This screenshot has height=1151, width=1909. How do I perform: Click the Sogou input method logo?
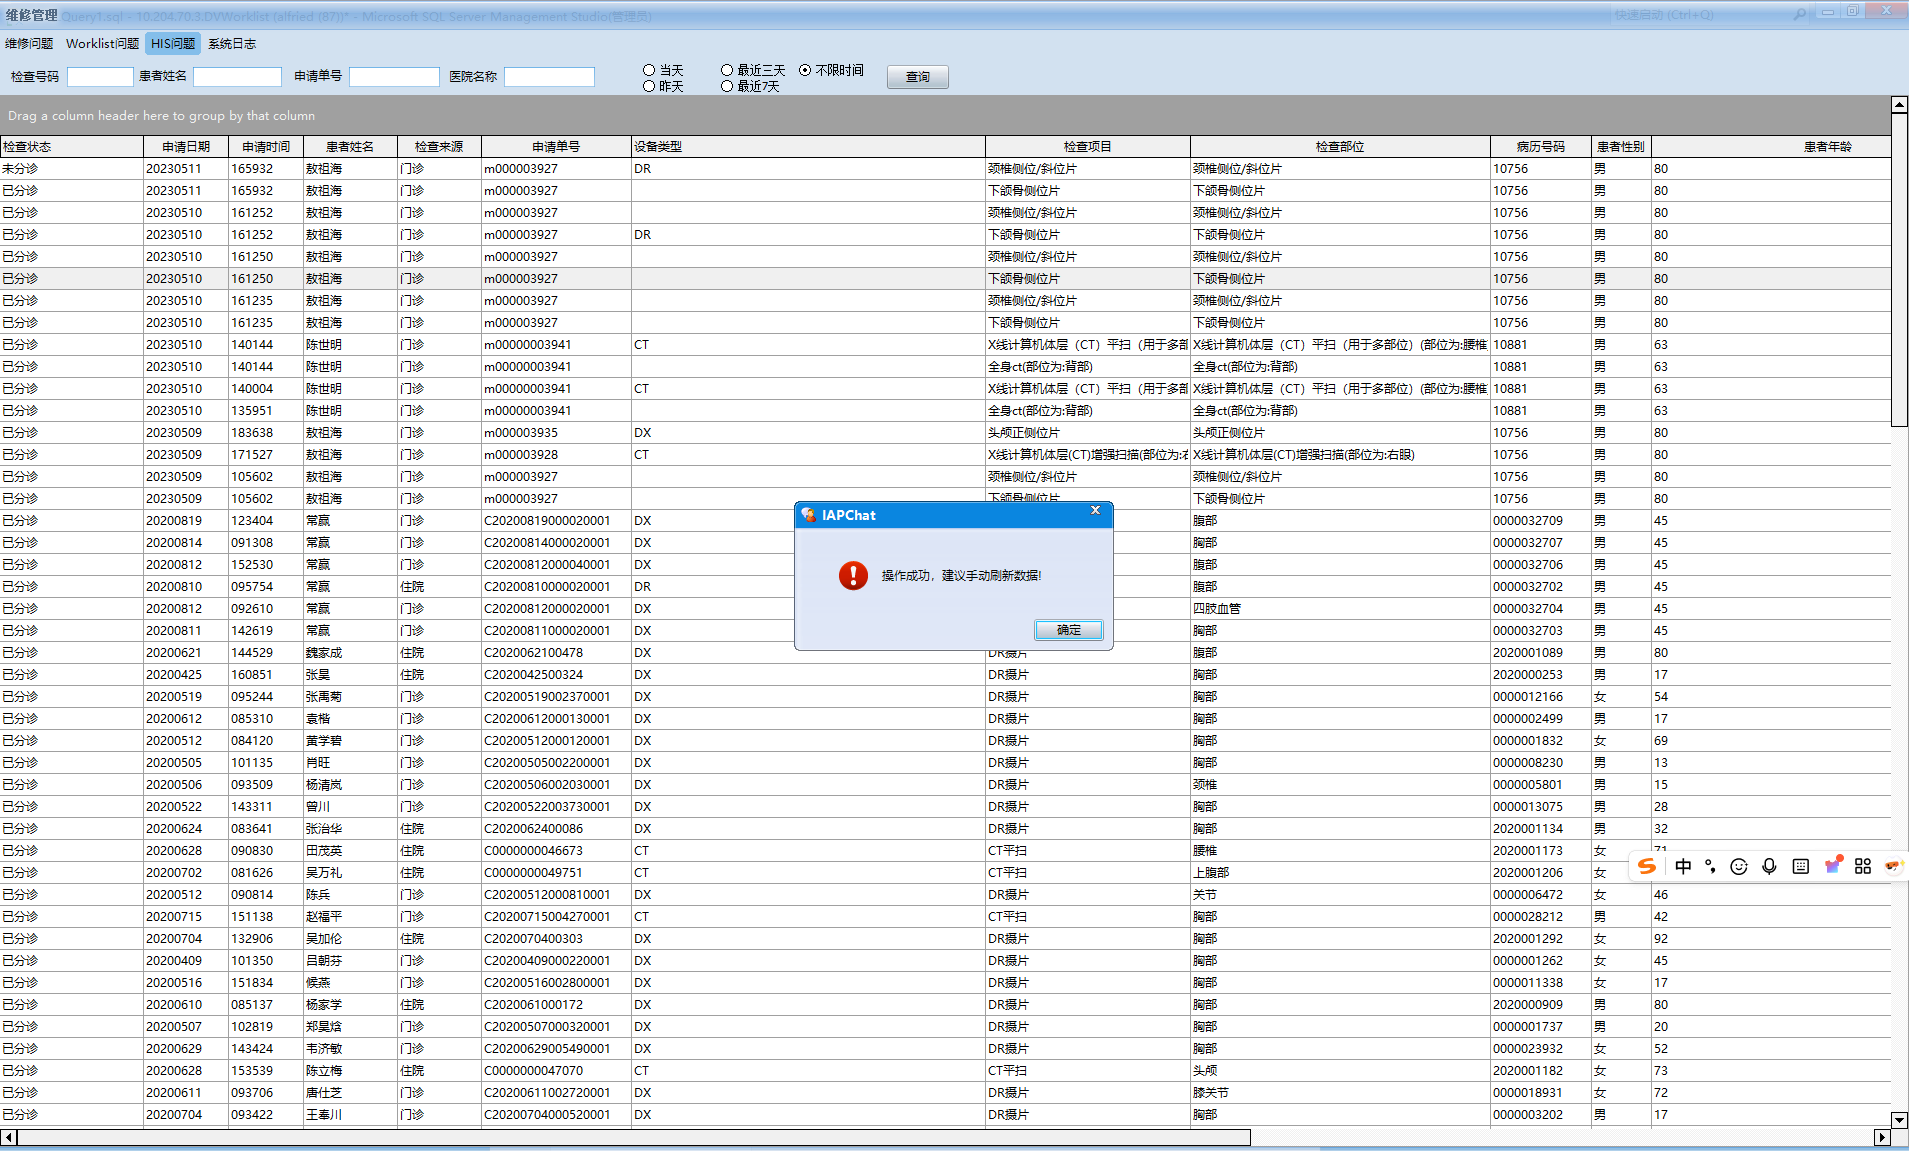coord(1647,866)
